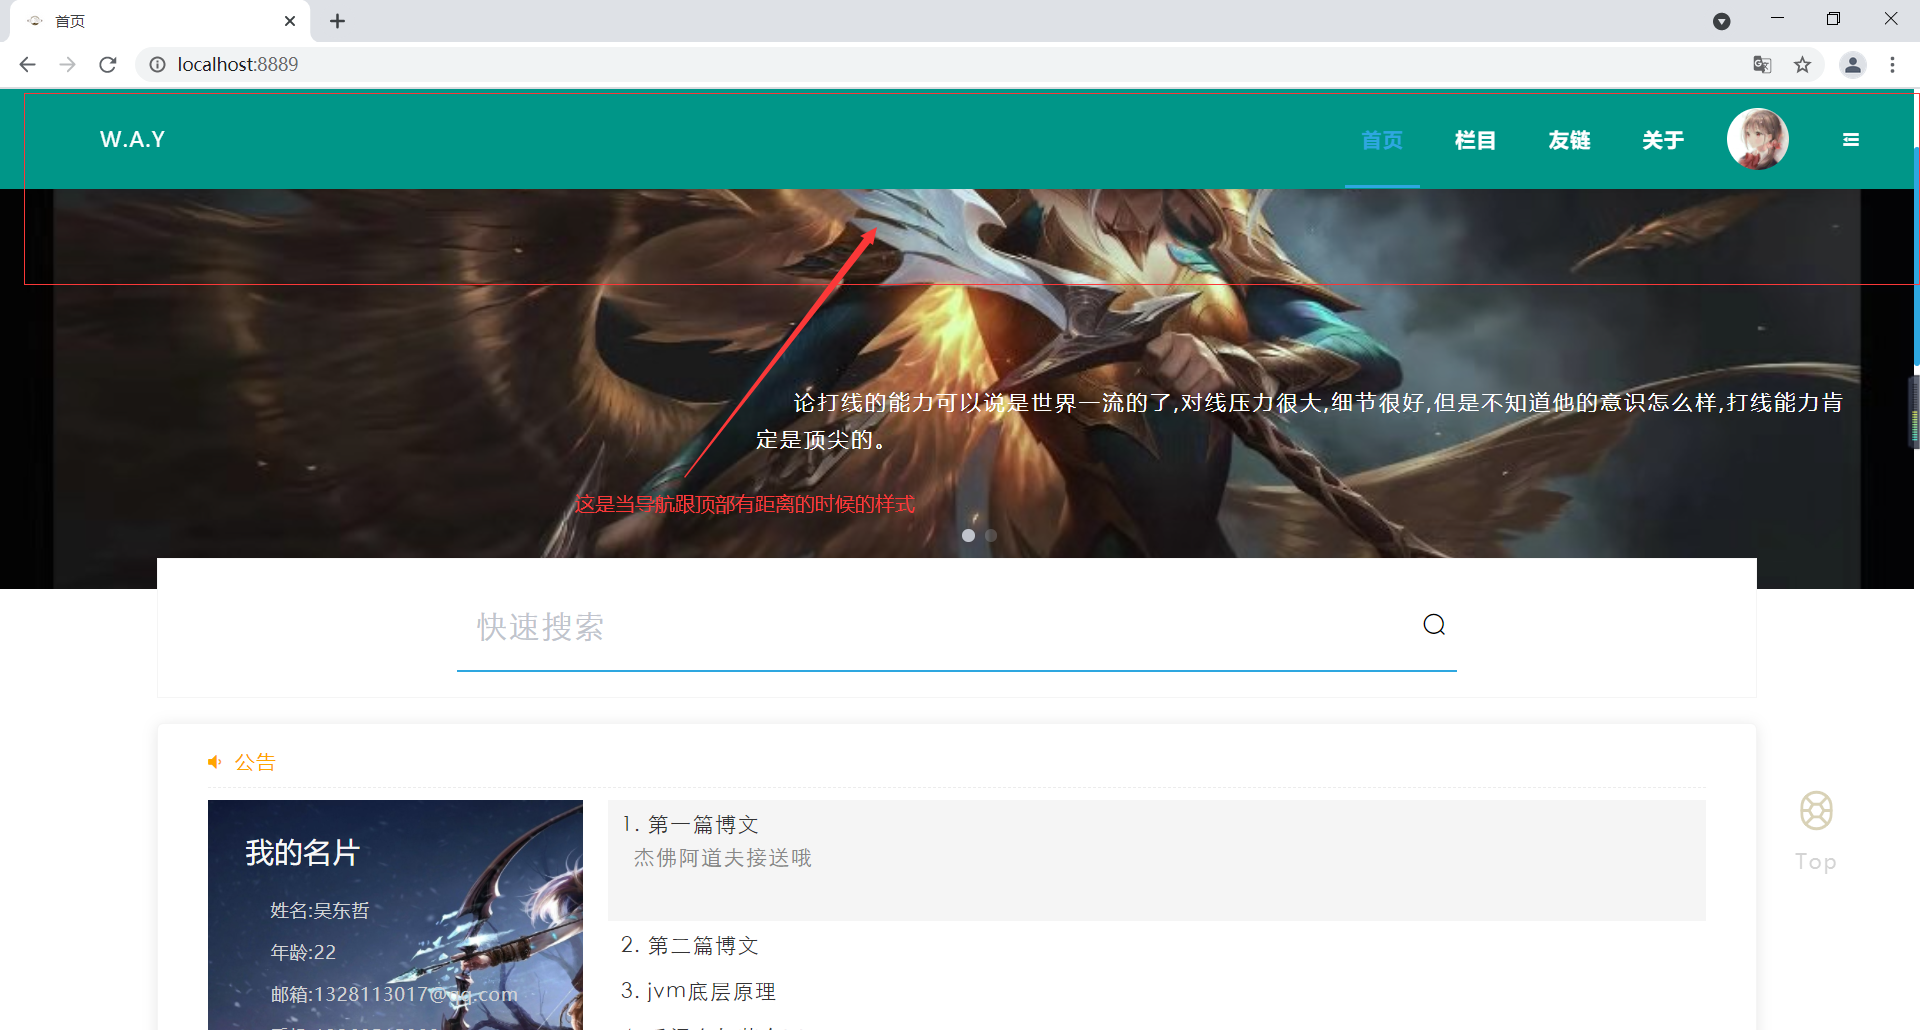Switch to the 首页 browser tab
1920x1030 pixels.
[70, 20]
